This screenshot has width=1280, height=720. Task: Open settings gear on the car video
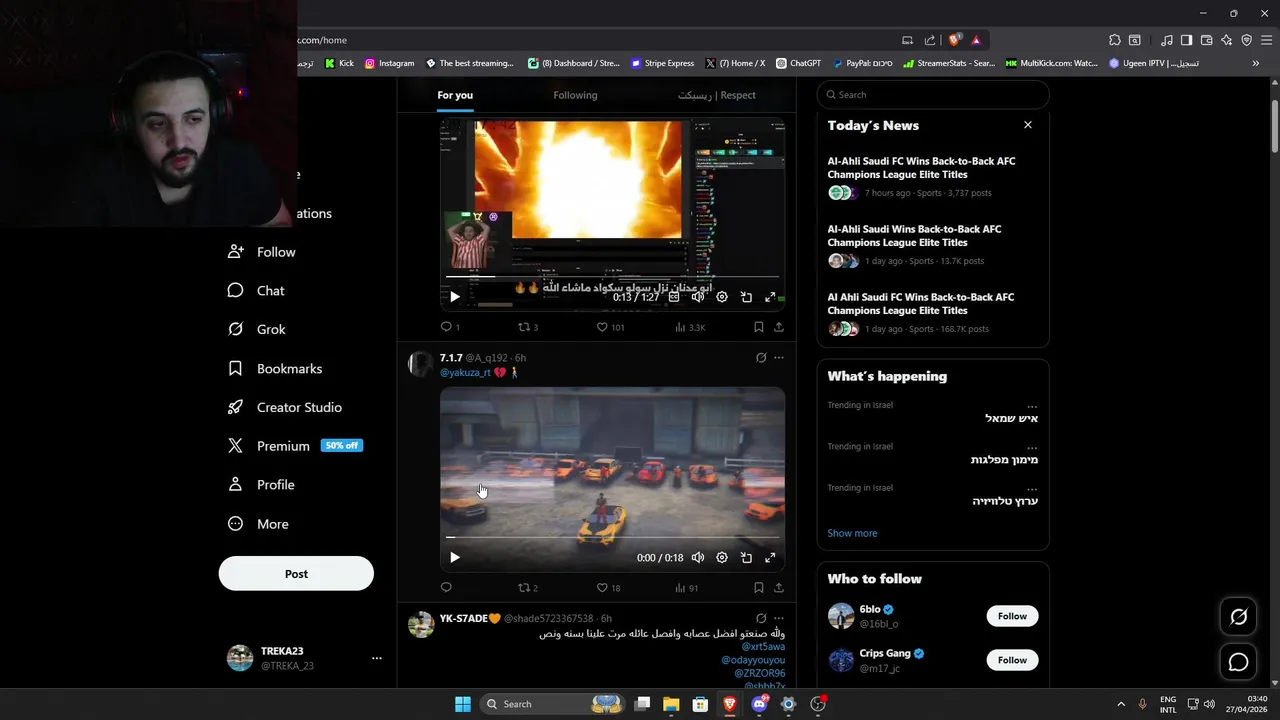[x=722, y=558]
